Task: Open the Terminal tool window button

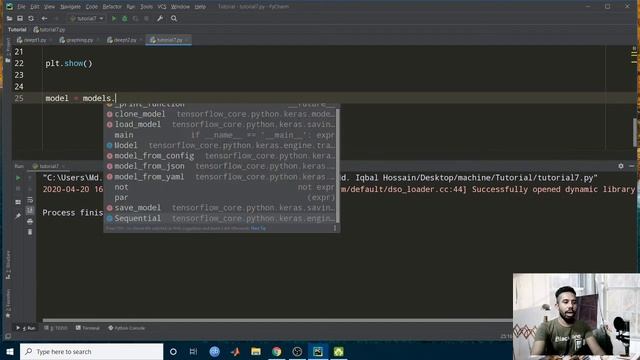Action: [x=88, y=328]
